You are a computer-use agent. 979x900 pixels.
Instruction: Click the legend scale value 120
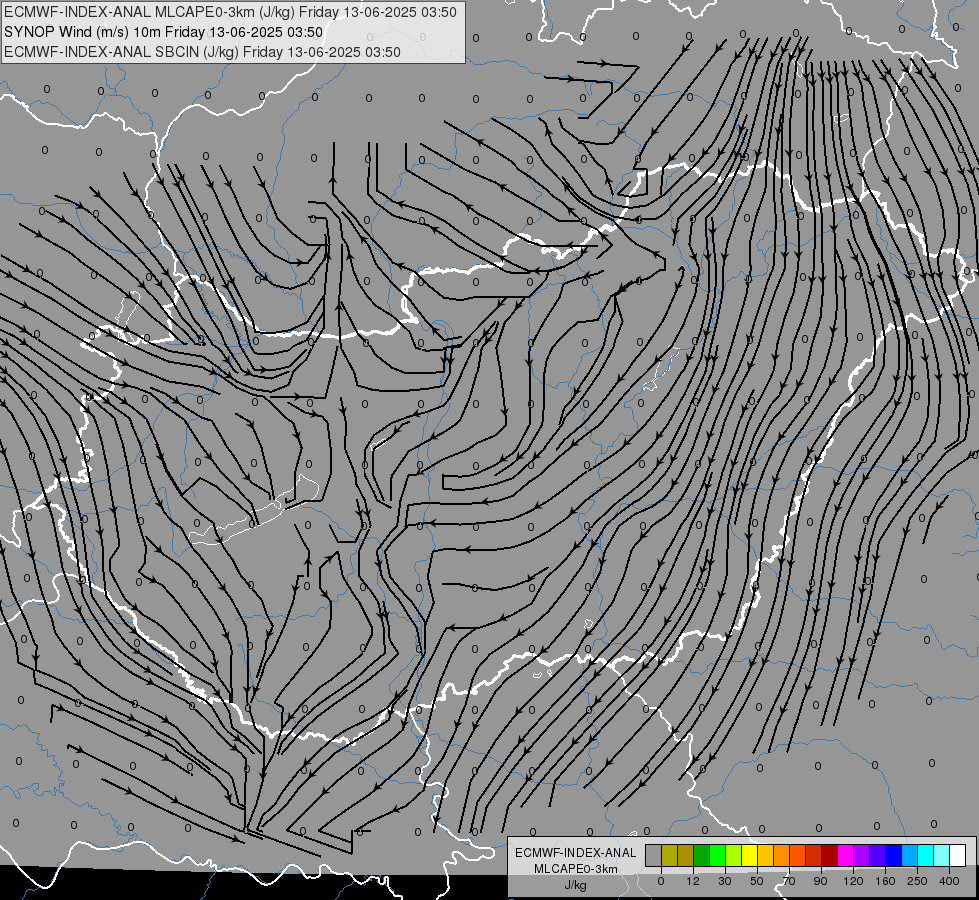[x=854, y=881]
